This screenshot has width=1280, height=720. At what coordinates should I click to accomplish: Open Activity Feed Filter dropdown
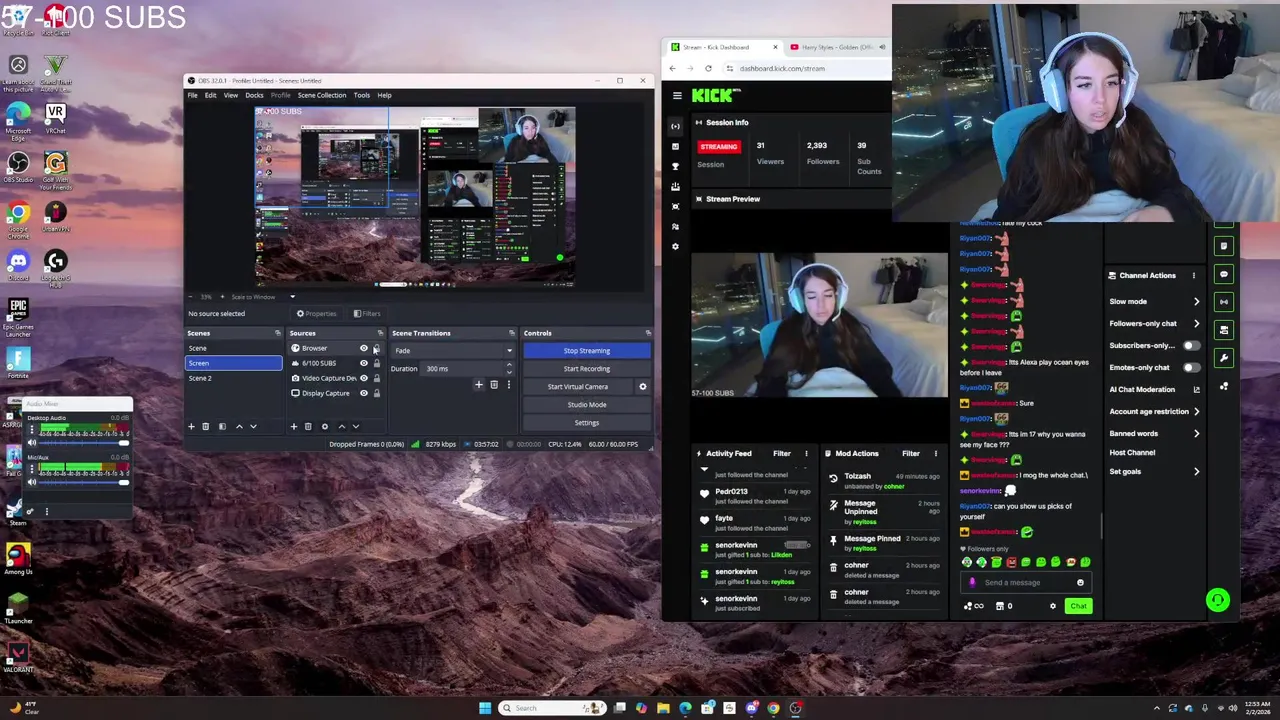tap(782, 454)
